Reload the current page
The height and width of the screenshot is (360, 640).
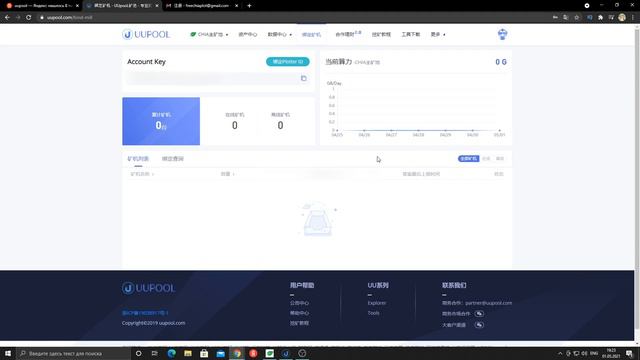point(28,18)
